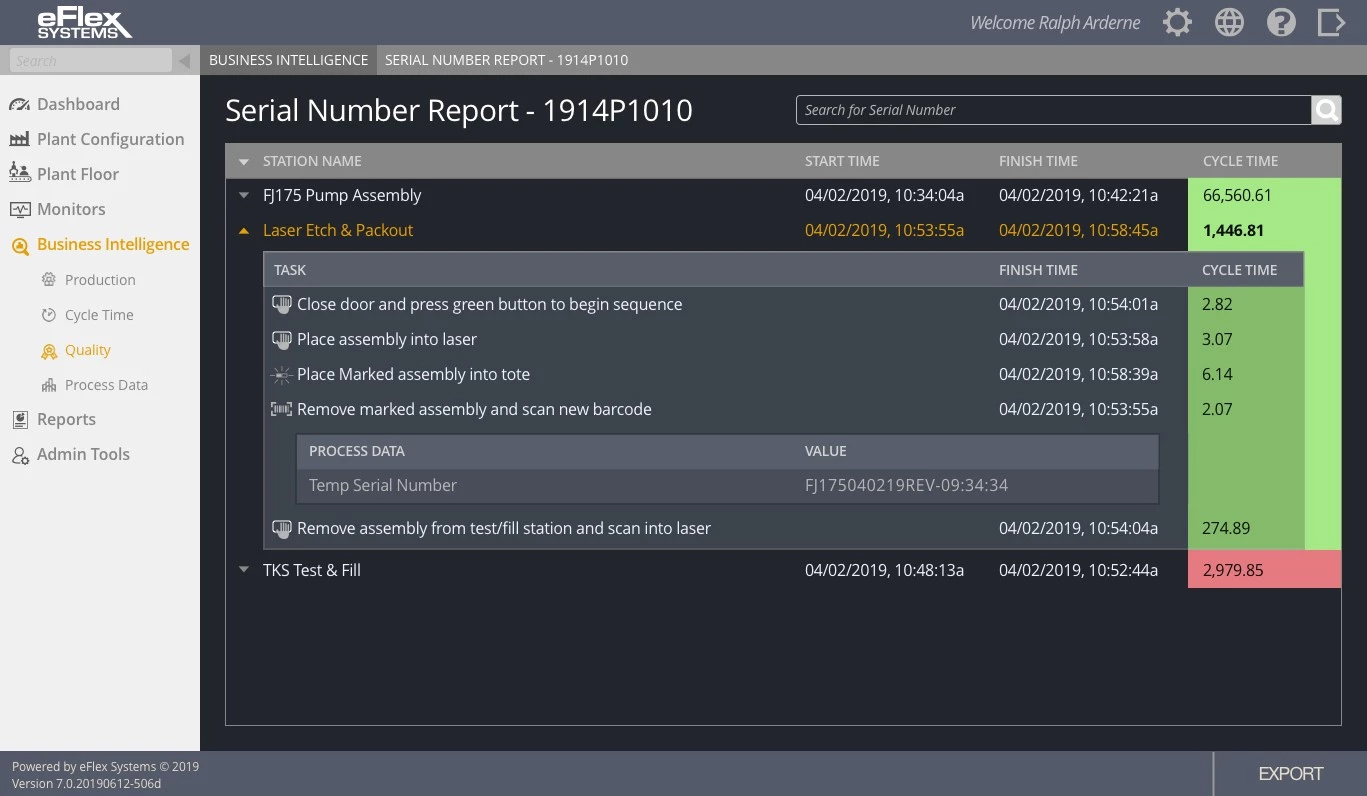Screen dimensions: 1367x796
Task: Click the Dashboard gauge icon
Action: (20, 105)
